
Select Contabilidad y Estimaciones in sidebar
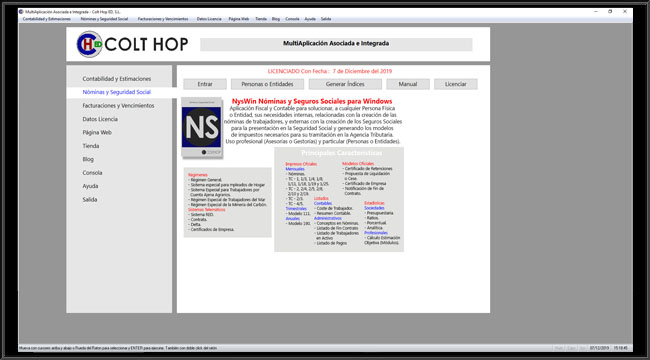point(117,79)
